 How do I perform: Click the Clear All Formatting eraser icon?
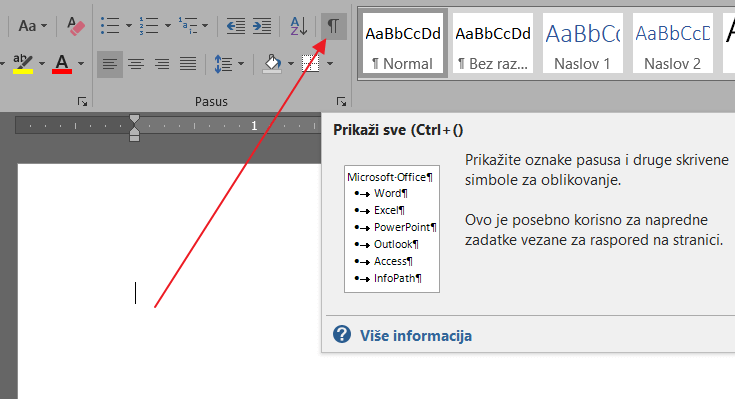75,26
